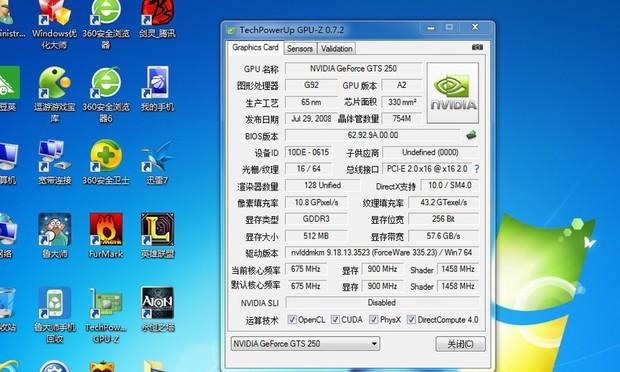Screen dimensions: 620x372
Task: Toggle the CUDA checkbox
Action: [335, 319]
